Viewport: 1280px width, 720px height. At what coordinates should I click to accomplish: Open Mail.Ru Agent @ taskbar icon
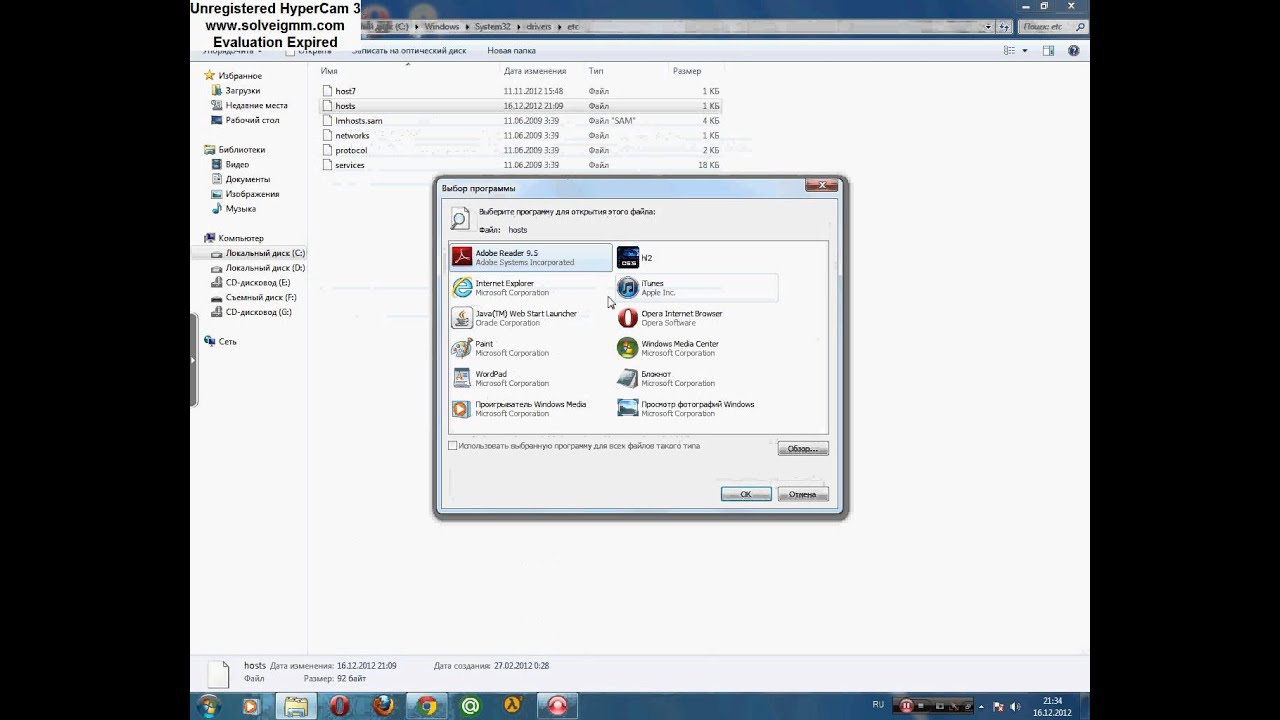(x=470, y=706)
